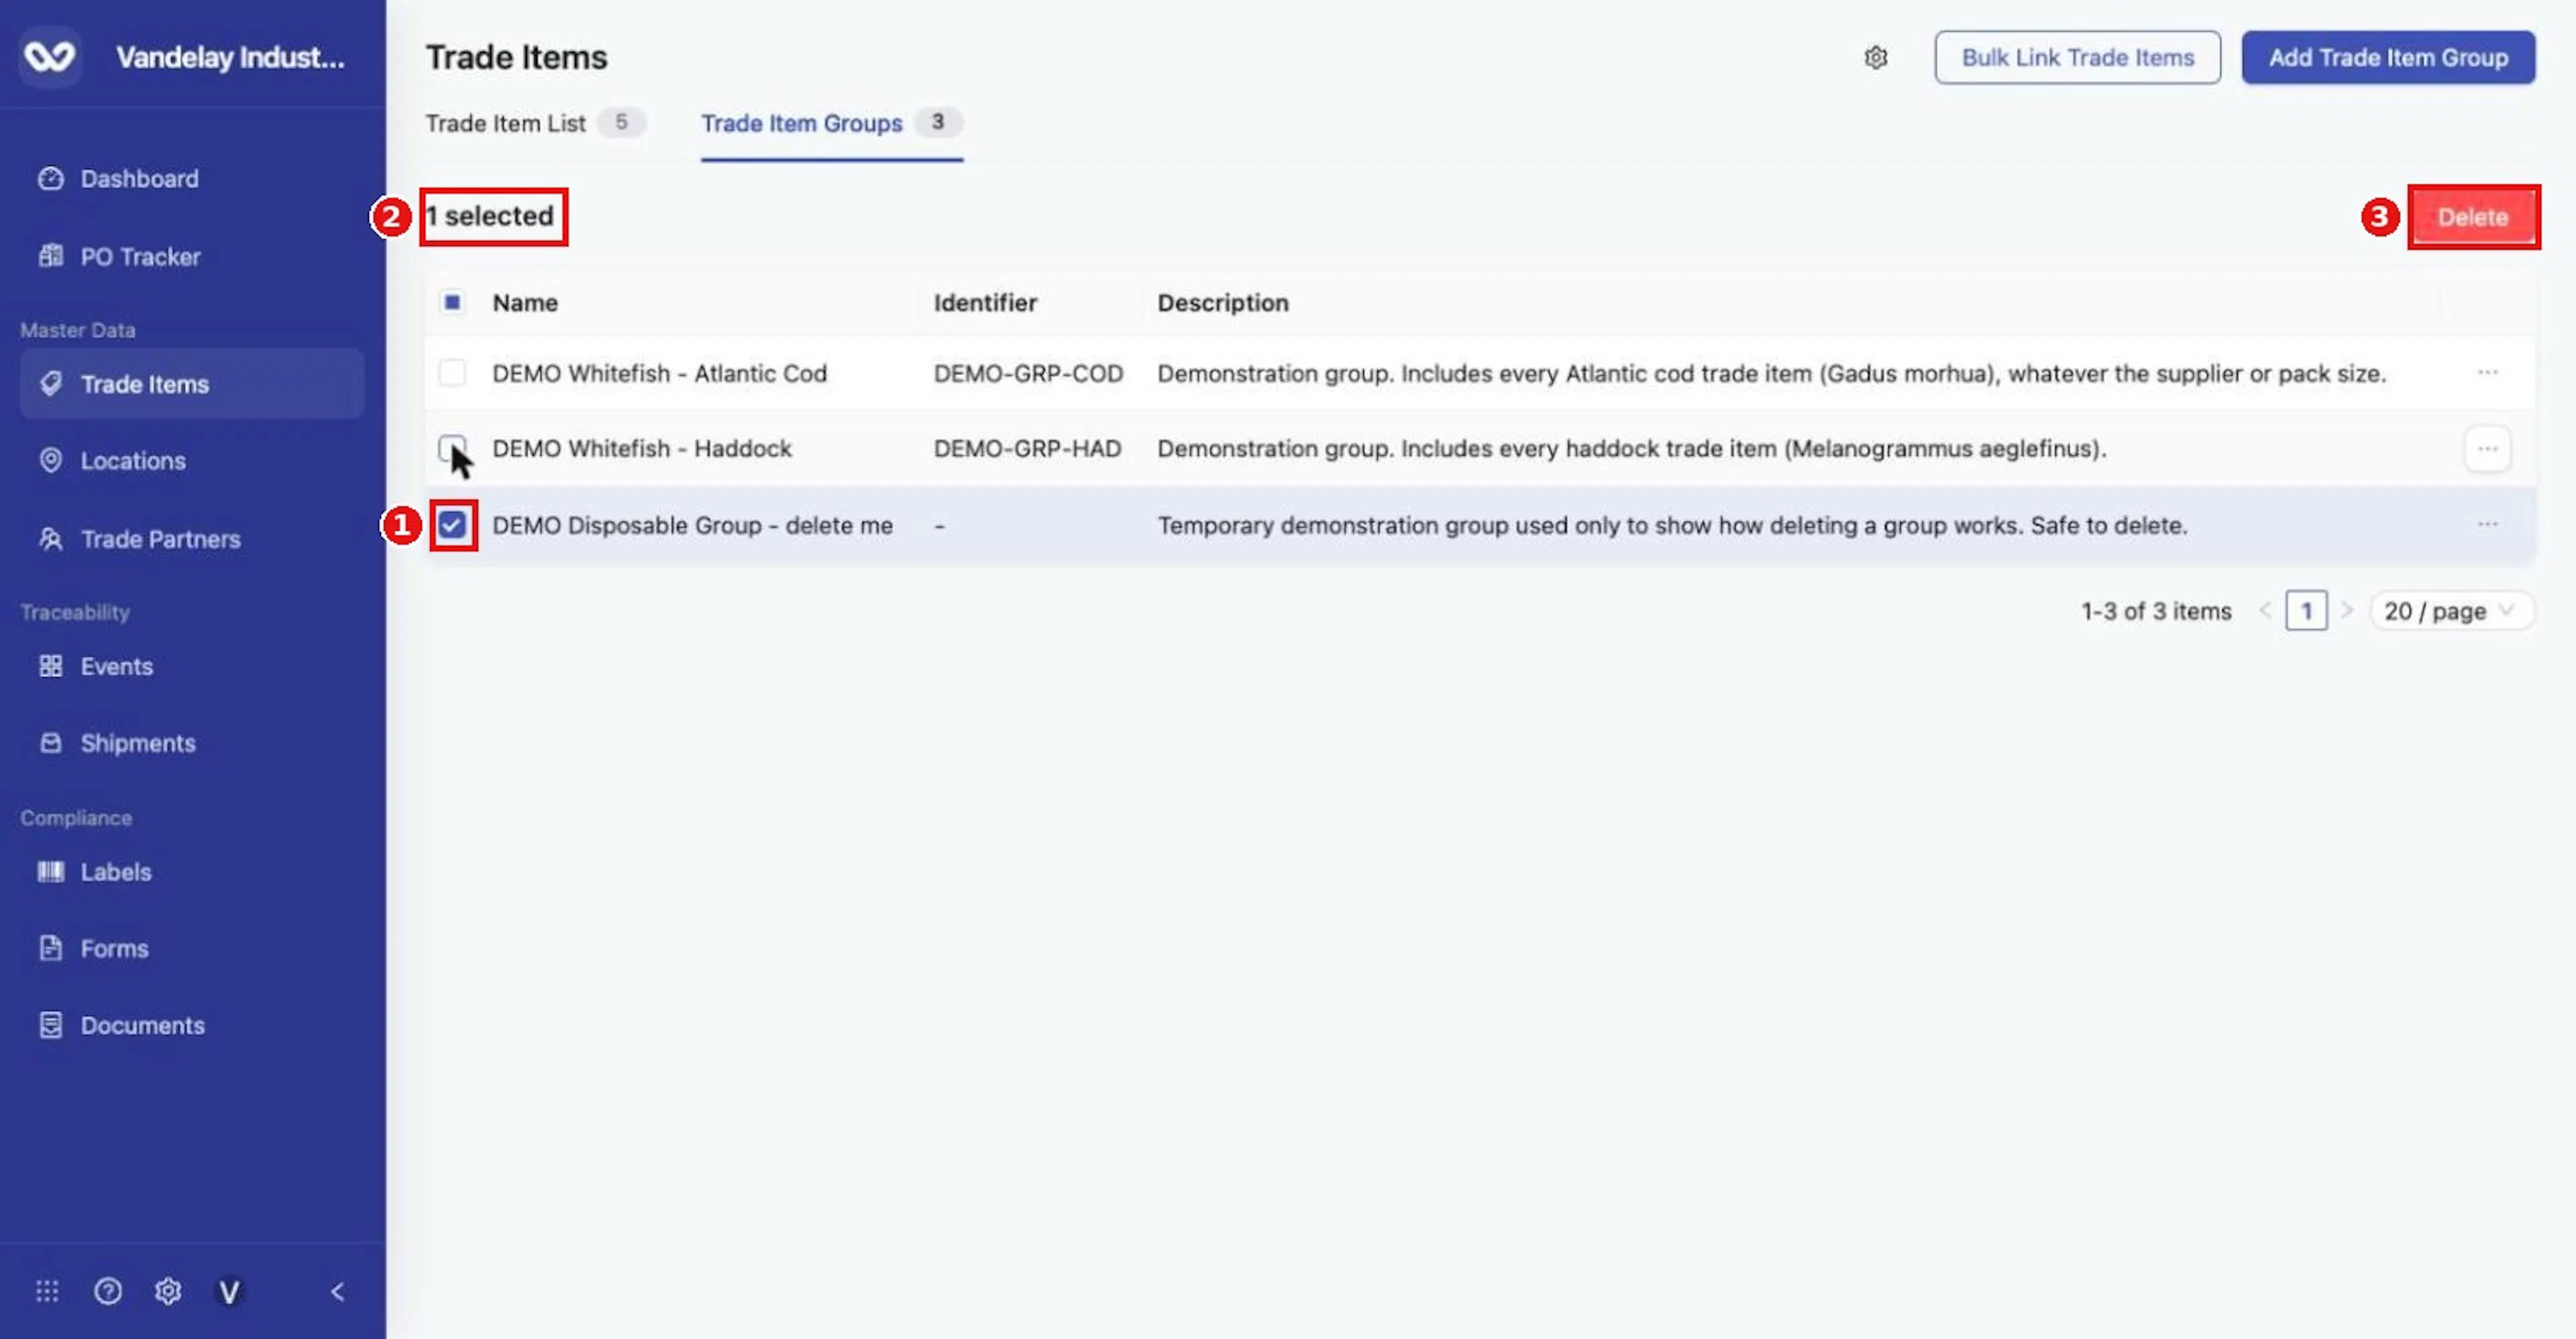
Task: Go to next page arrow
Action: 2347,611
